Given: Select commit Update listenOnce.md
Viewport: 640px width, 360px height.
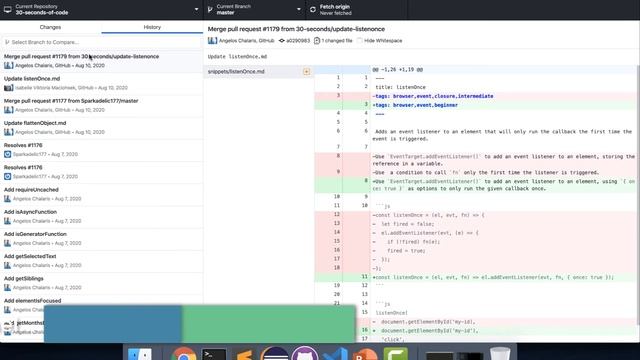Looking at the screenshot, I should [101, 83].
